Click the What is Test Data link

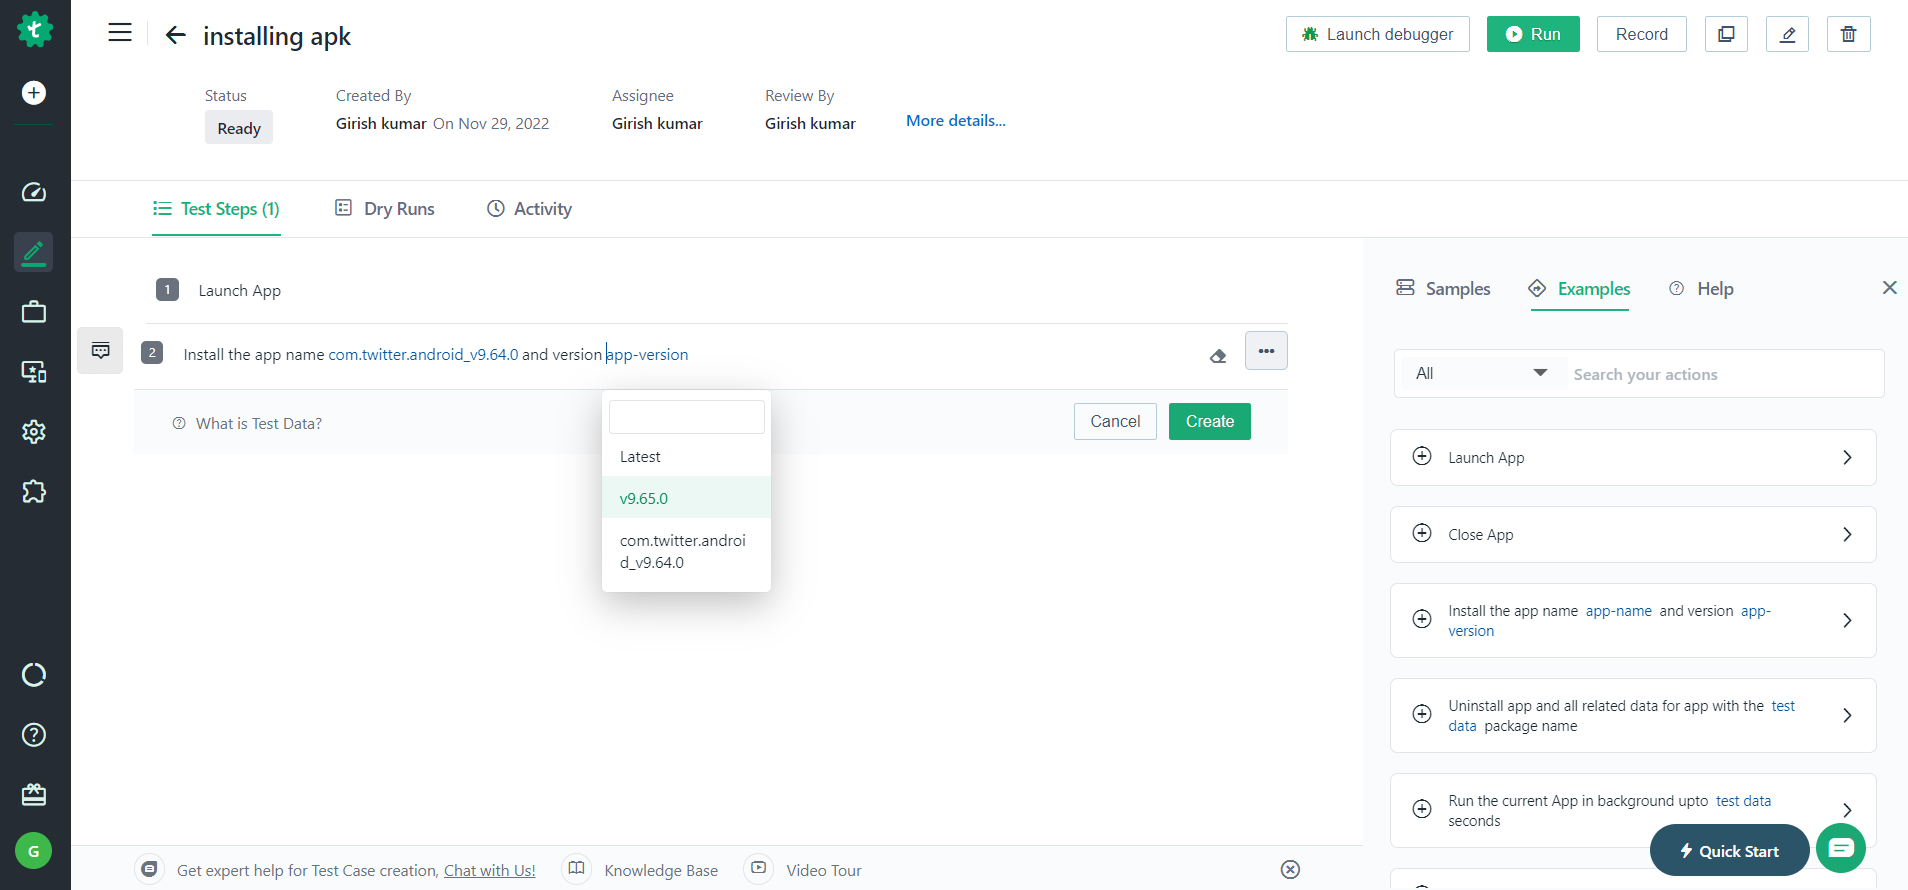tap(259, 424)
